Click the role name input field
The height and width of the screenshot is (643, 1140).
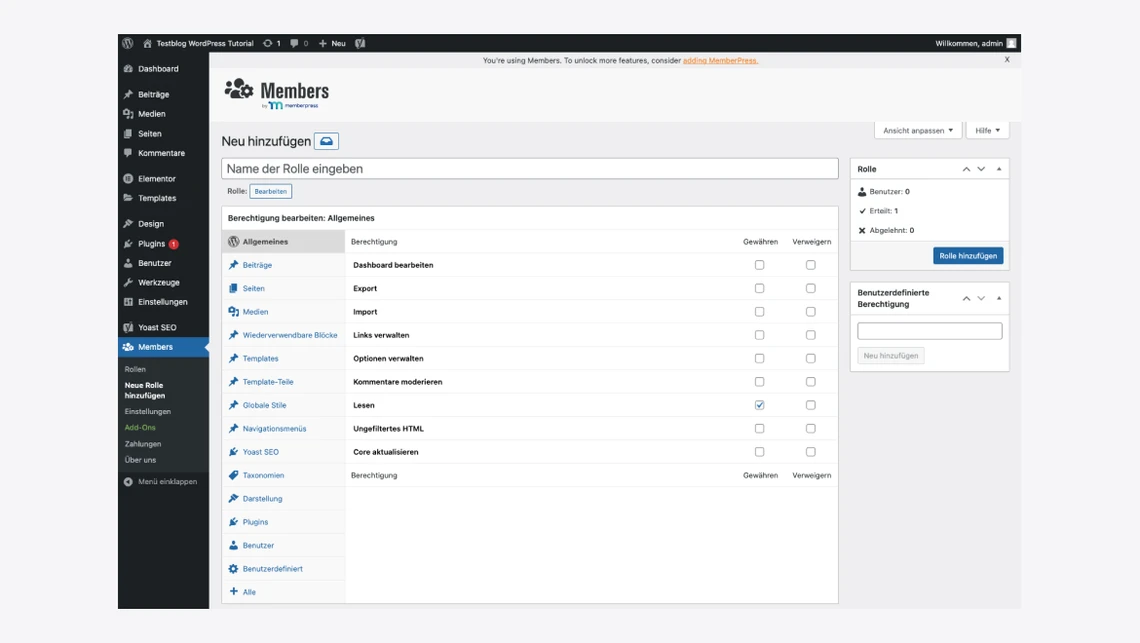pos(529,169)
